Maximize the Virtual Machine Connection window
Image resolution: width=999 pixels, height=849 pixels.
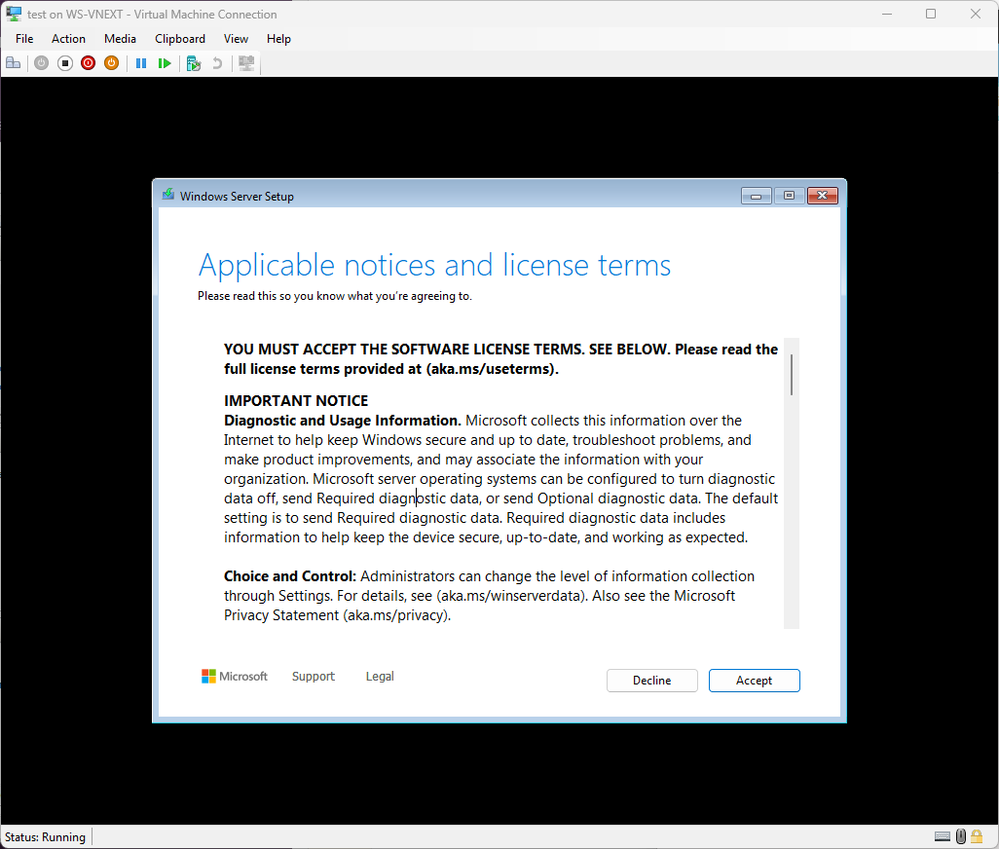pos(931,14)
